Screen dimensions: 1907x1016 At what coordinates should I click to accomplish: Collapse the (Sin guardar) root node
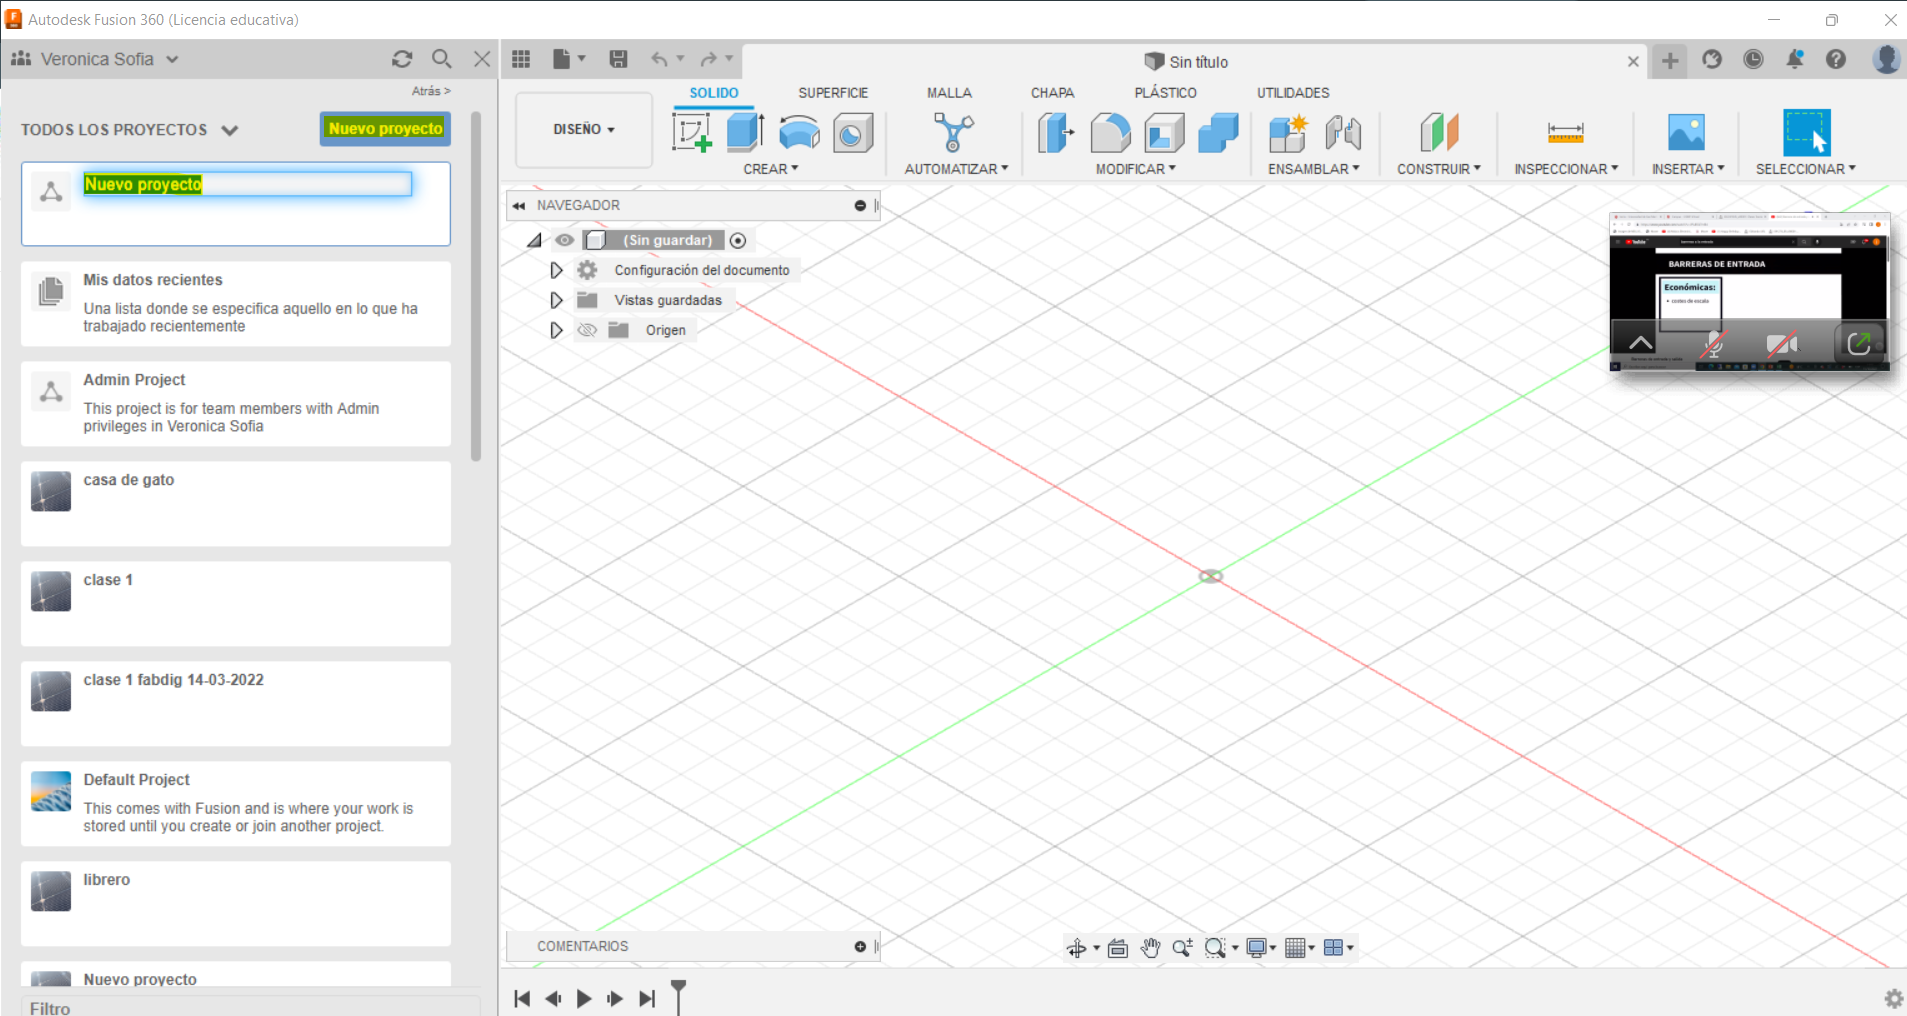coord(534,240)
